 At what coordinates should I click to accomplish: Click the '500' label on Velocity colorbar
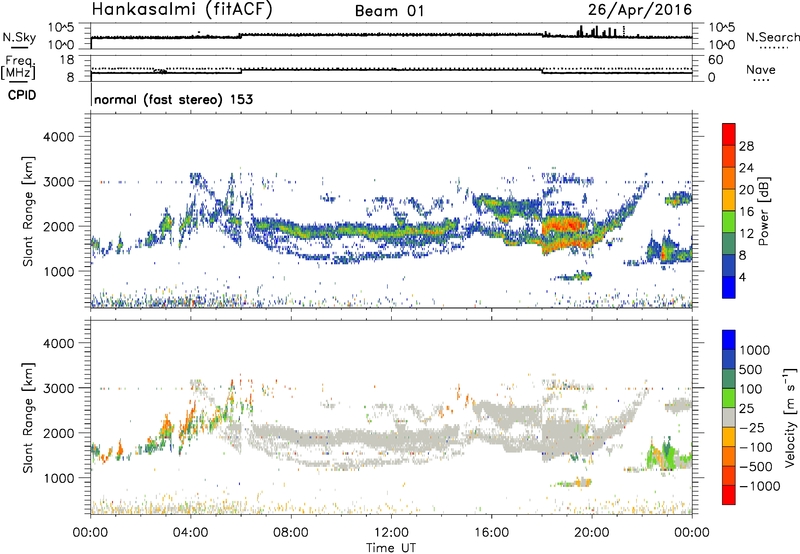click(x=751, y=370)
